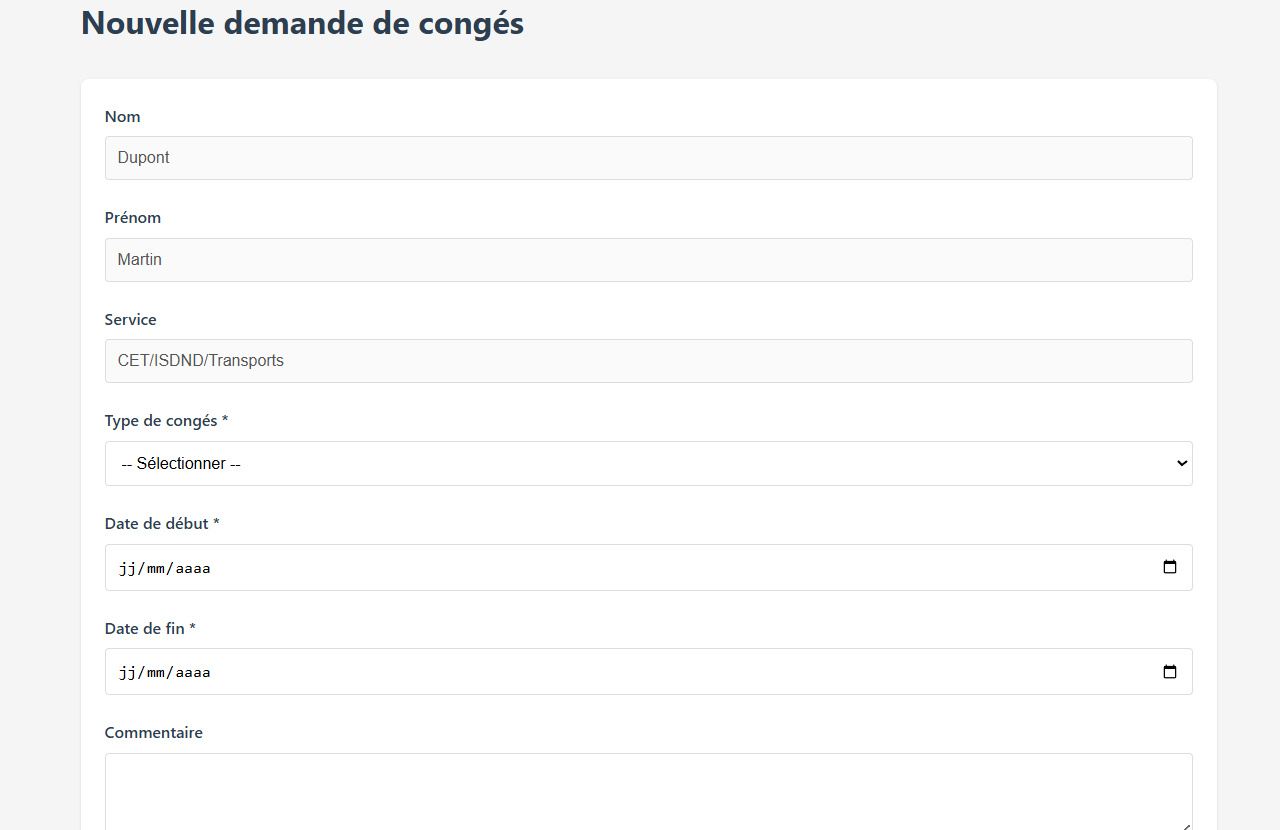Select the month segment of Date de fin

point(155,673)
